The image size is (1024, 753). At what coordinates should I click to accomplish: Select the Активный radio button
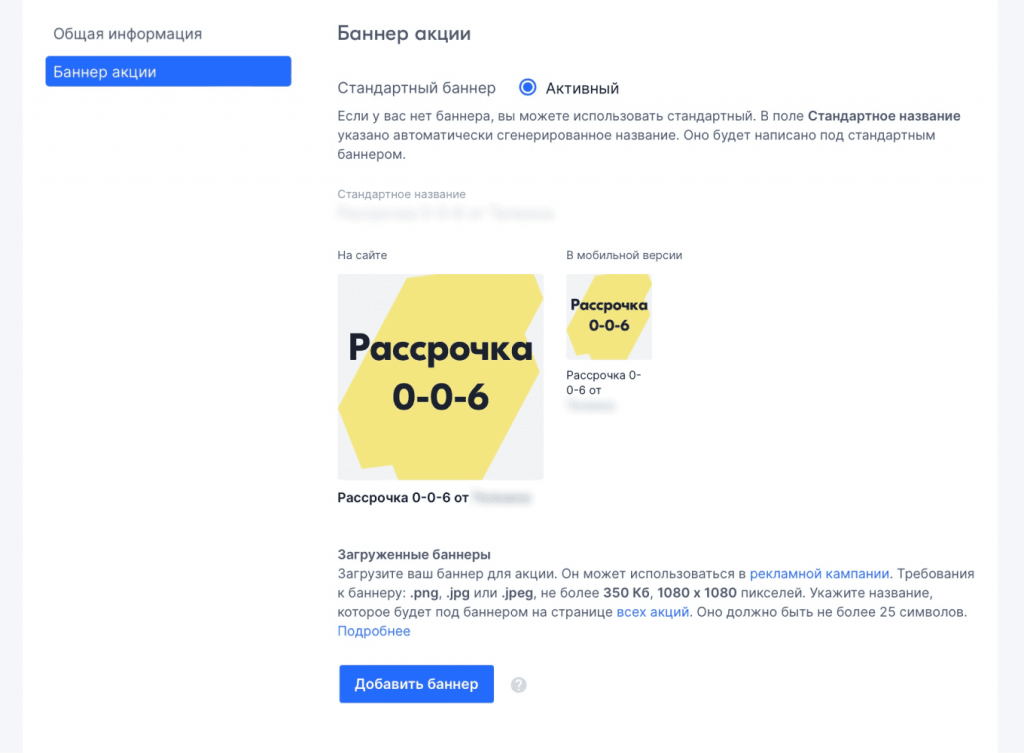click(528, 88)
